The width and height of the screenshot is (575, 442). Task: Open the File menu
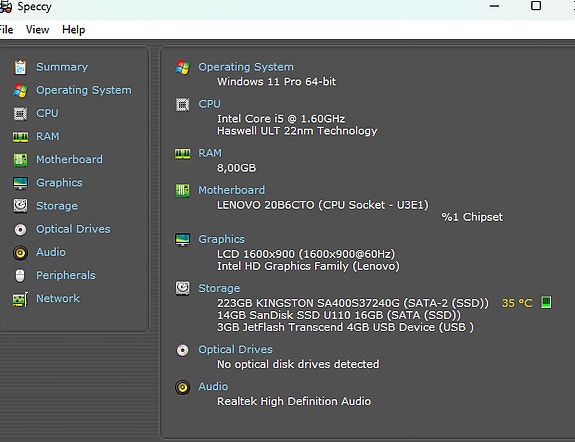[x=6, y=30]
